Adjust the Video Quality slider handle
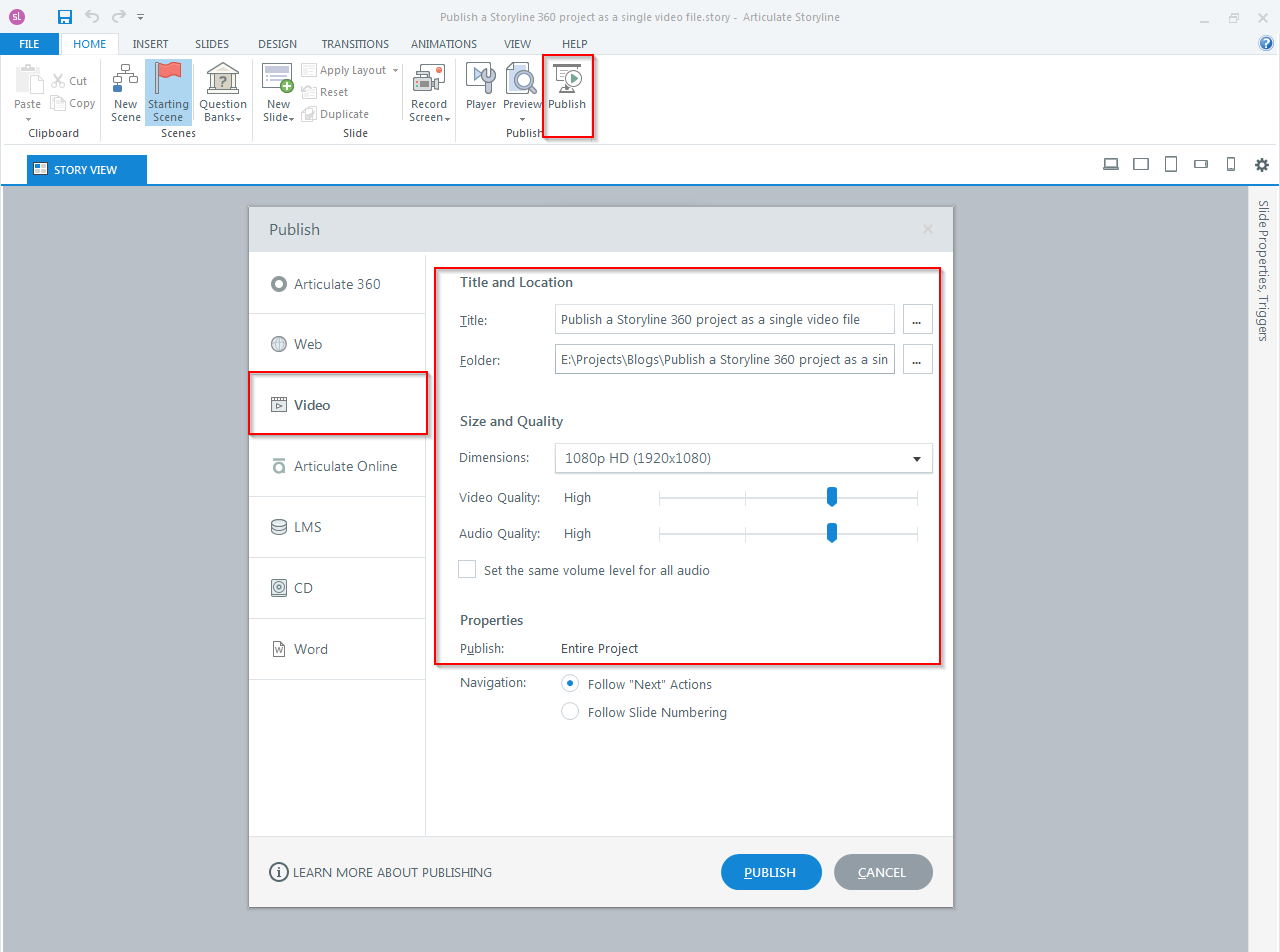The width and height of the screenshot is (1280, 952). point(831,497)
